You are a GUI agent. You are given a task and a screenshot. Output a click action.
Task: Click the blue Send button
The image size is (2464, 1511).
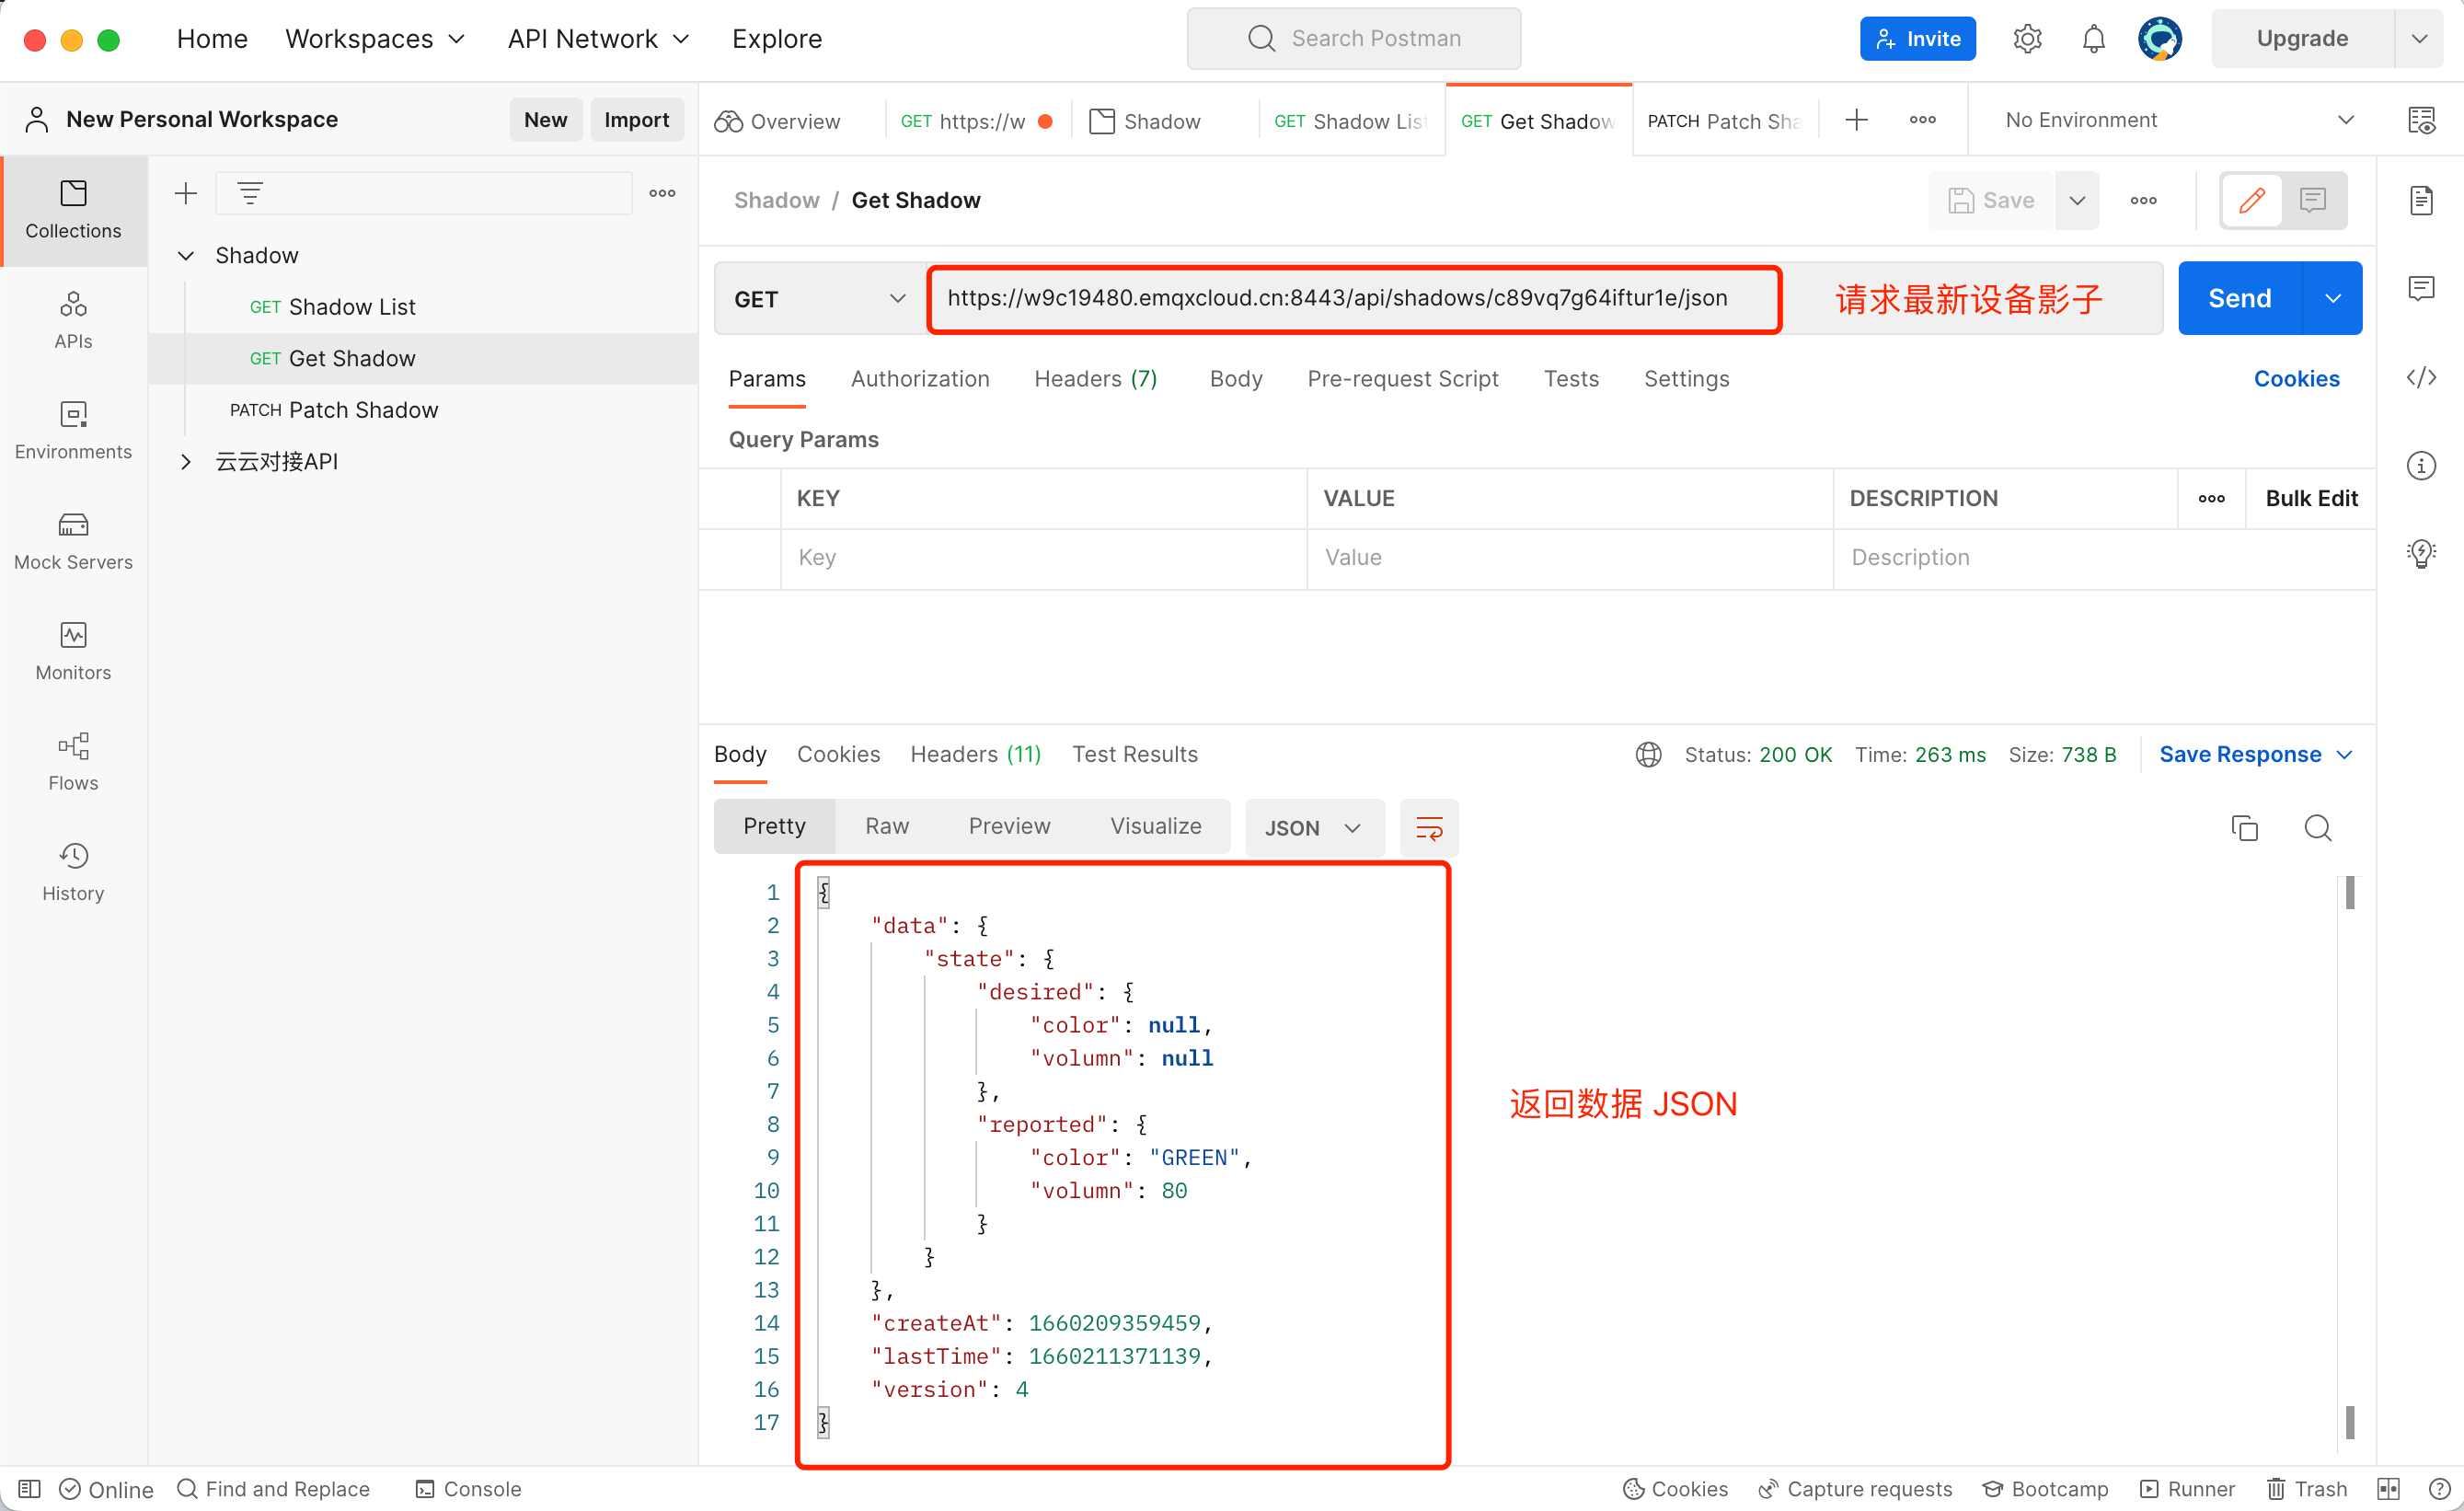point(2239,298)
